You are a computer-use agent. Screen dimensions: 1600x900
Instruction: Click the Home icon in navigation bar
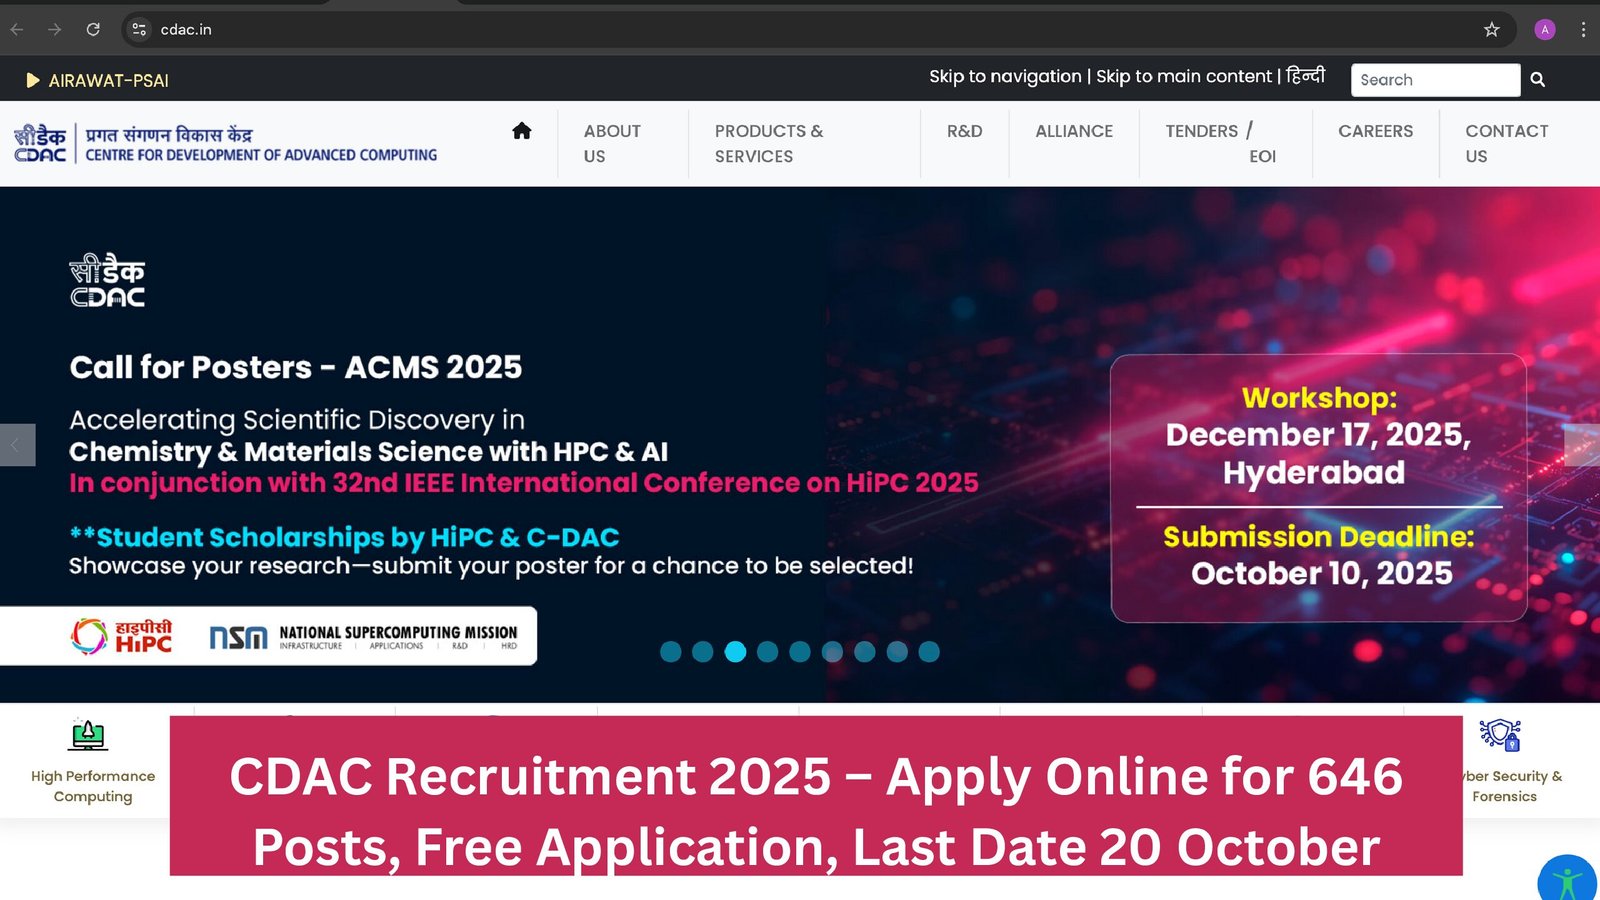[521, 131]
